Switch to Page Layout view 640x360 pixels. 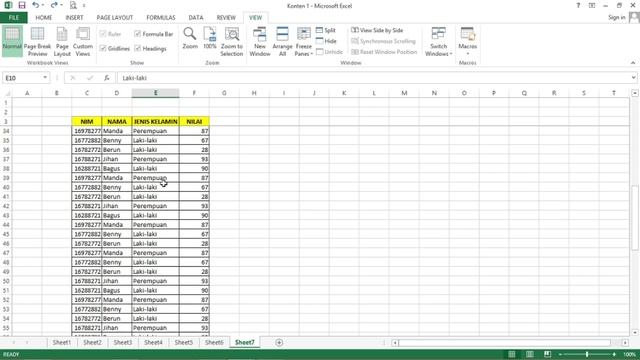(62, 41)
